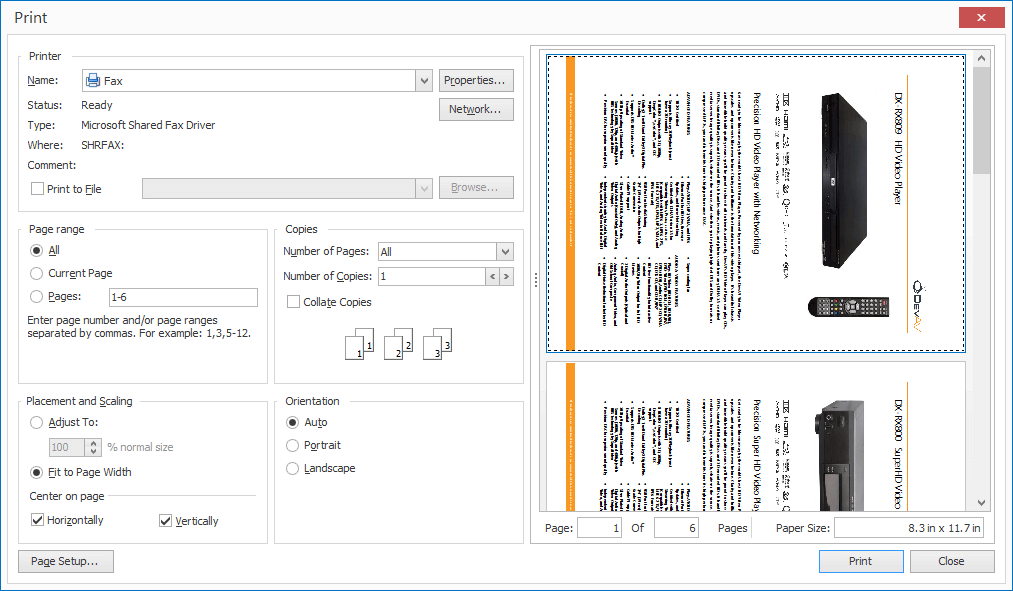The height and width of the screenshot is (591, 1013).
Task: Enable the Print to File checkbox
Action: (x=38, y=189)
